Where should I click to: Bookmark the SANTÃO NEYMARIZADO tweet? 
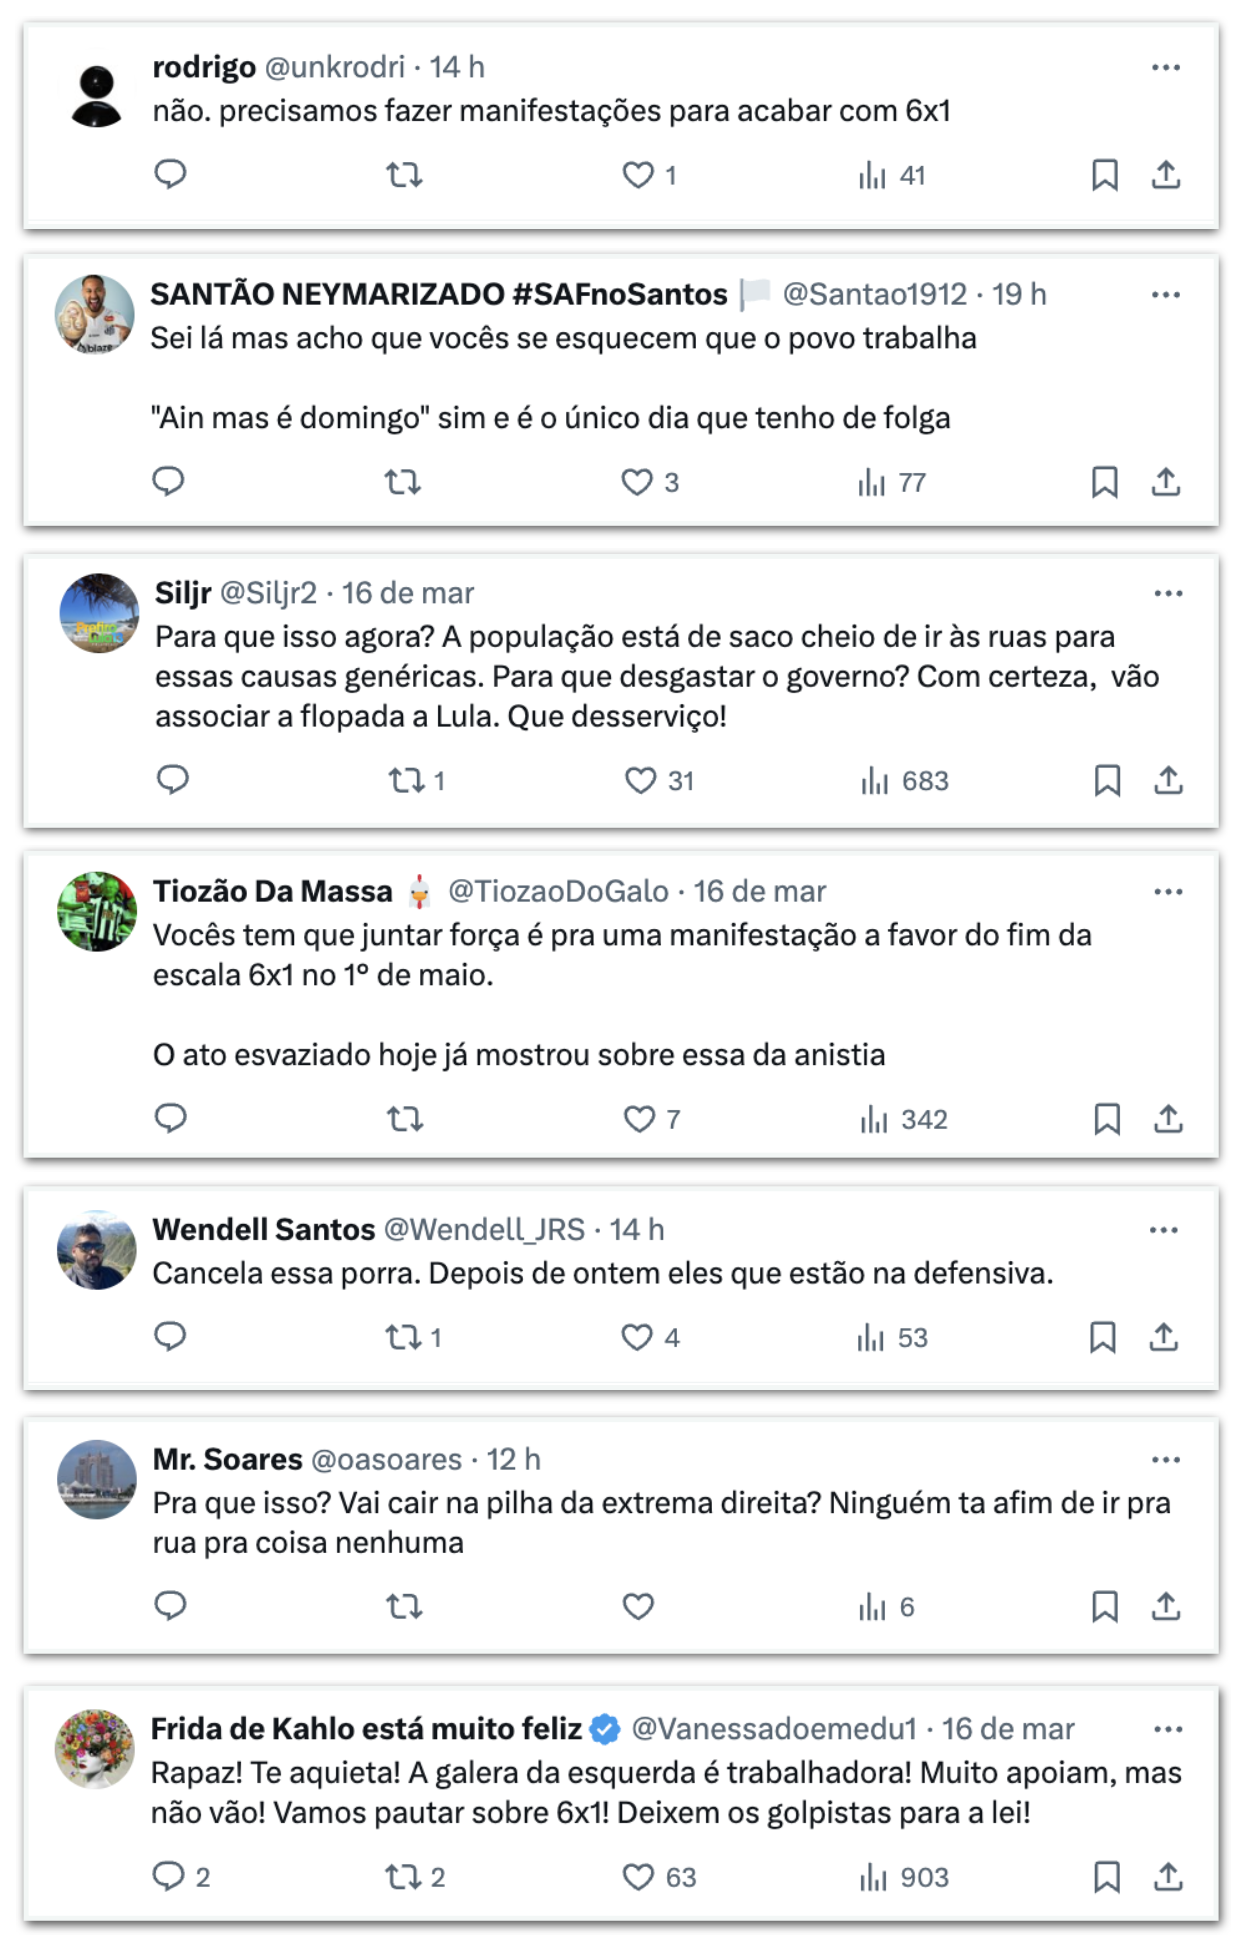(x=1104, y=483)
